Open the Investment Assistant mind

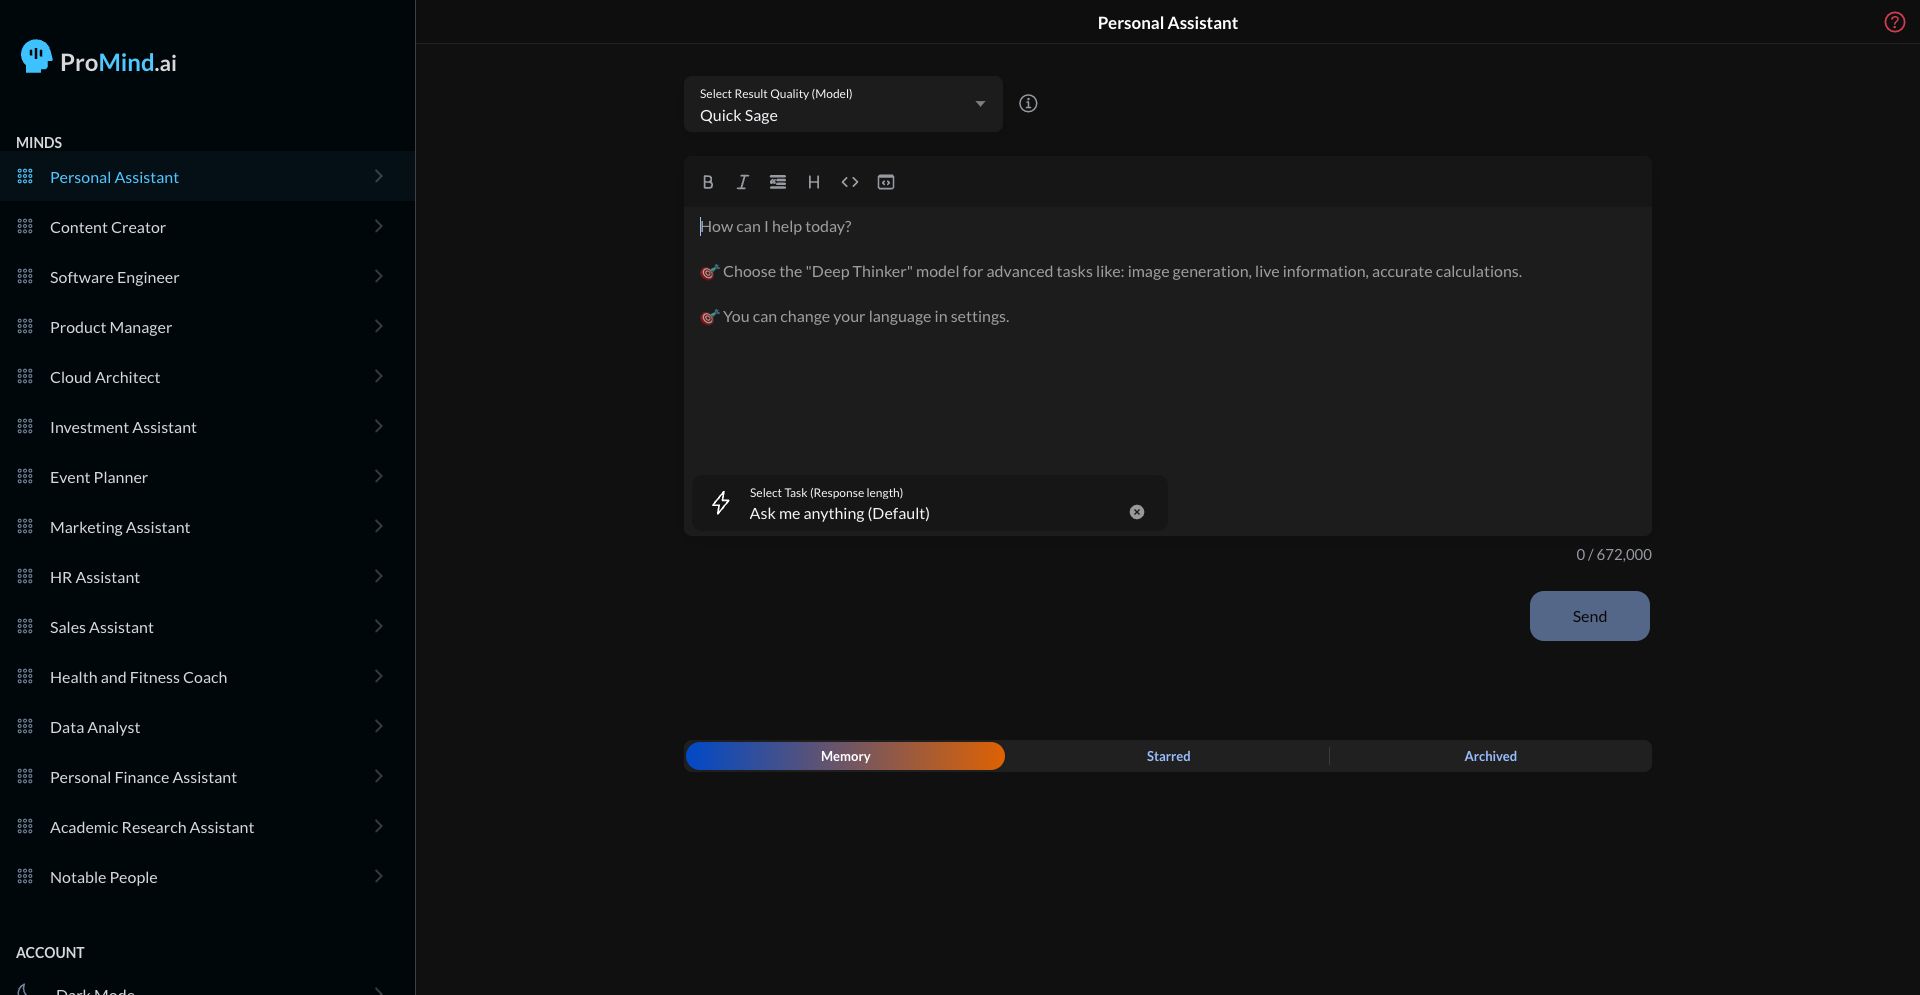pos(123,428)
